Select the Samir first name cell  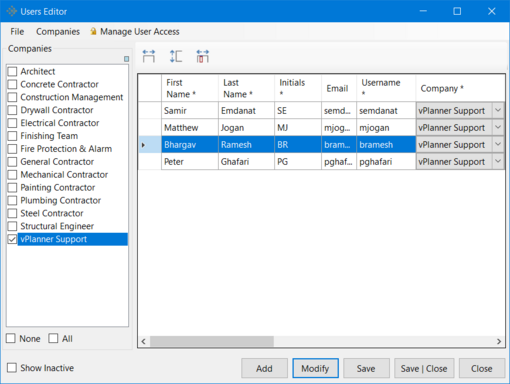pos(190,111)
